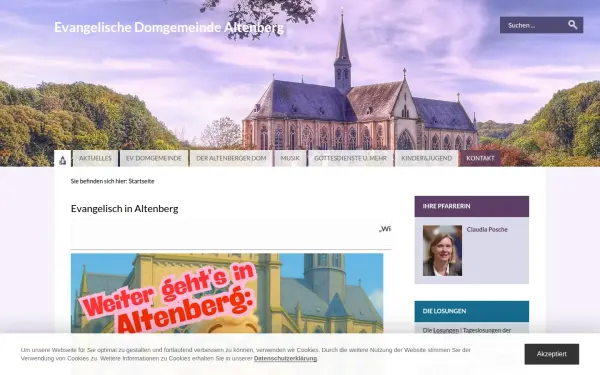Go to the Kontakt page
600x375 pixels.
(480, 158)
